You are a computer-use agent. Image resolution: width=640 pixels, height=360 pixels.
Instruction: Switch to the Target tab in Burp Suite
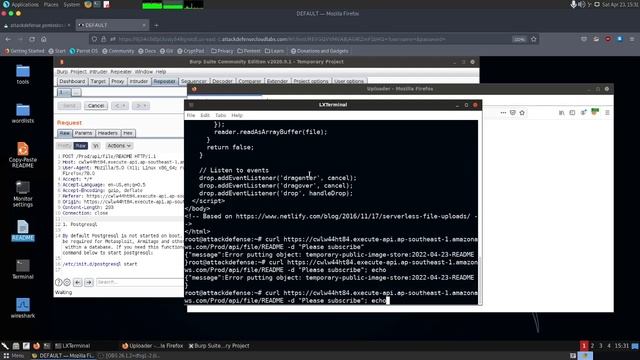(x=98, y=81)
